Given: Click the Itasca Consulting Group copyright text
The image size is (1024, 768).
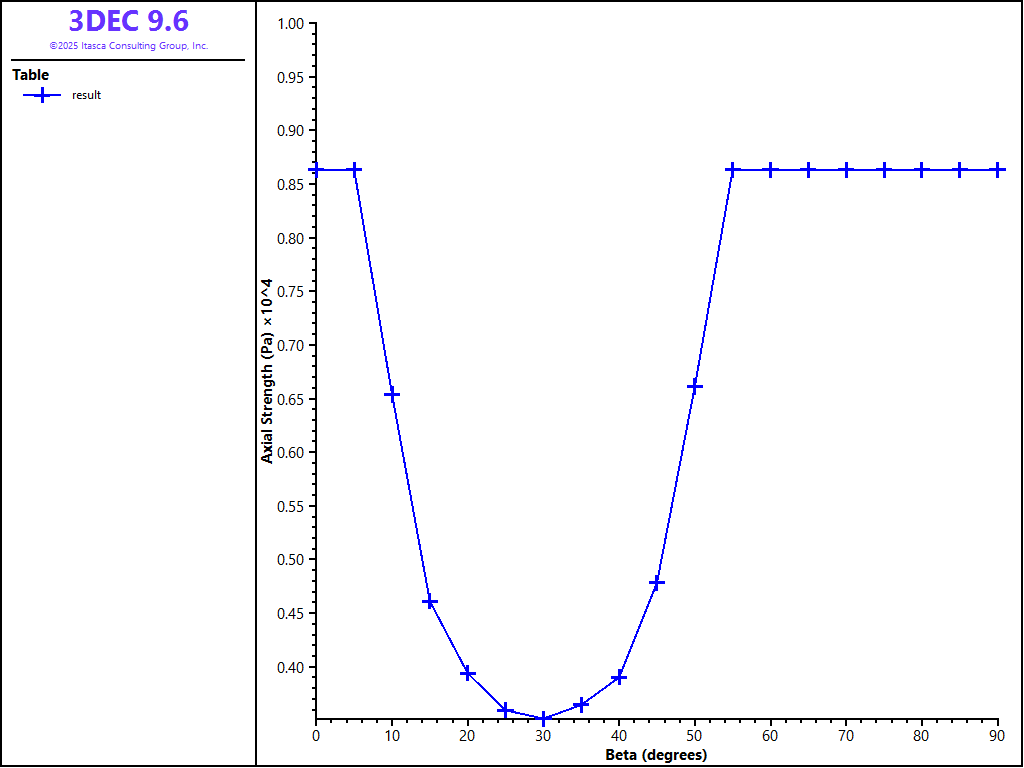Looking at the screenshot, I should point(128,46).
